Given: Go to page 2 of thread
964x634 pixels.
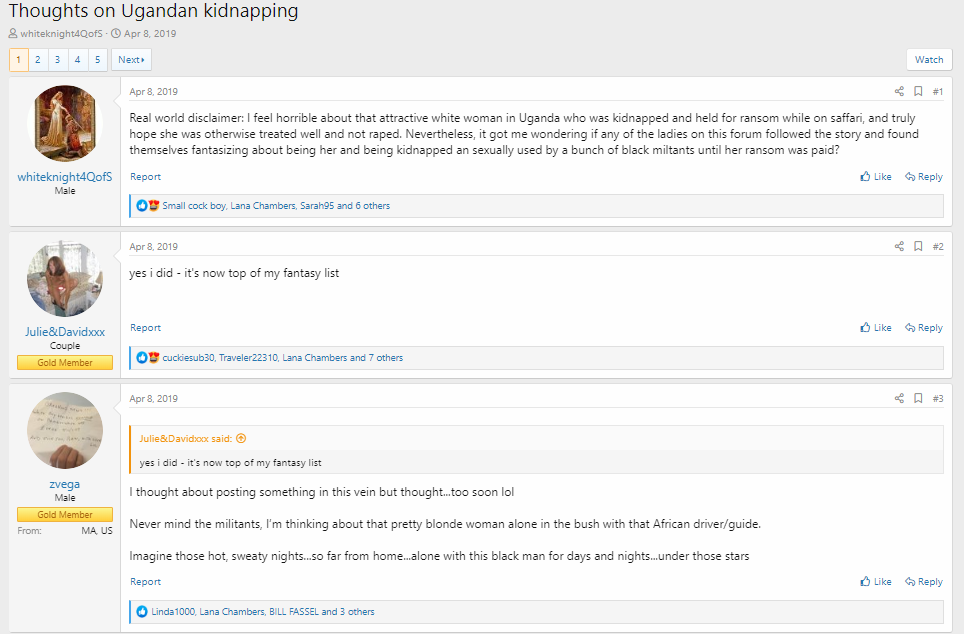Looking at the screenshot, I should (38, 60).
